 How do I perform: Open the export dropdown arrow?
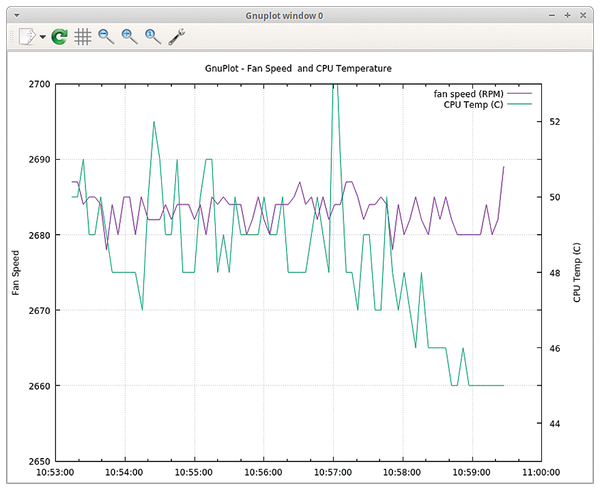click(42, 37)
